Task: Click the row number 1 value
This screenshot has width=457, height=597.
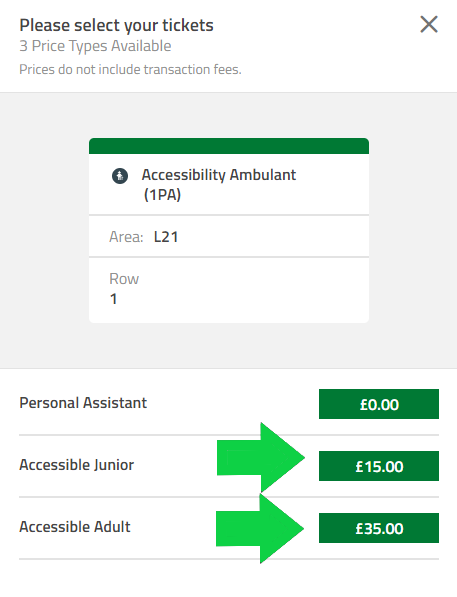Action: 113,299
